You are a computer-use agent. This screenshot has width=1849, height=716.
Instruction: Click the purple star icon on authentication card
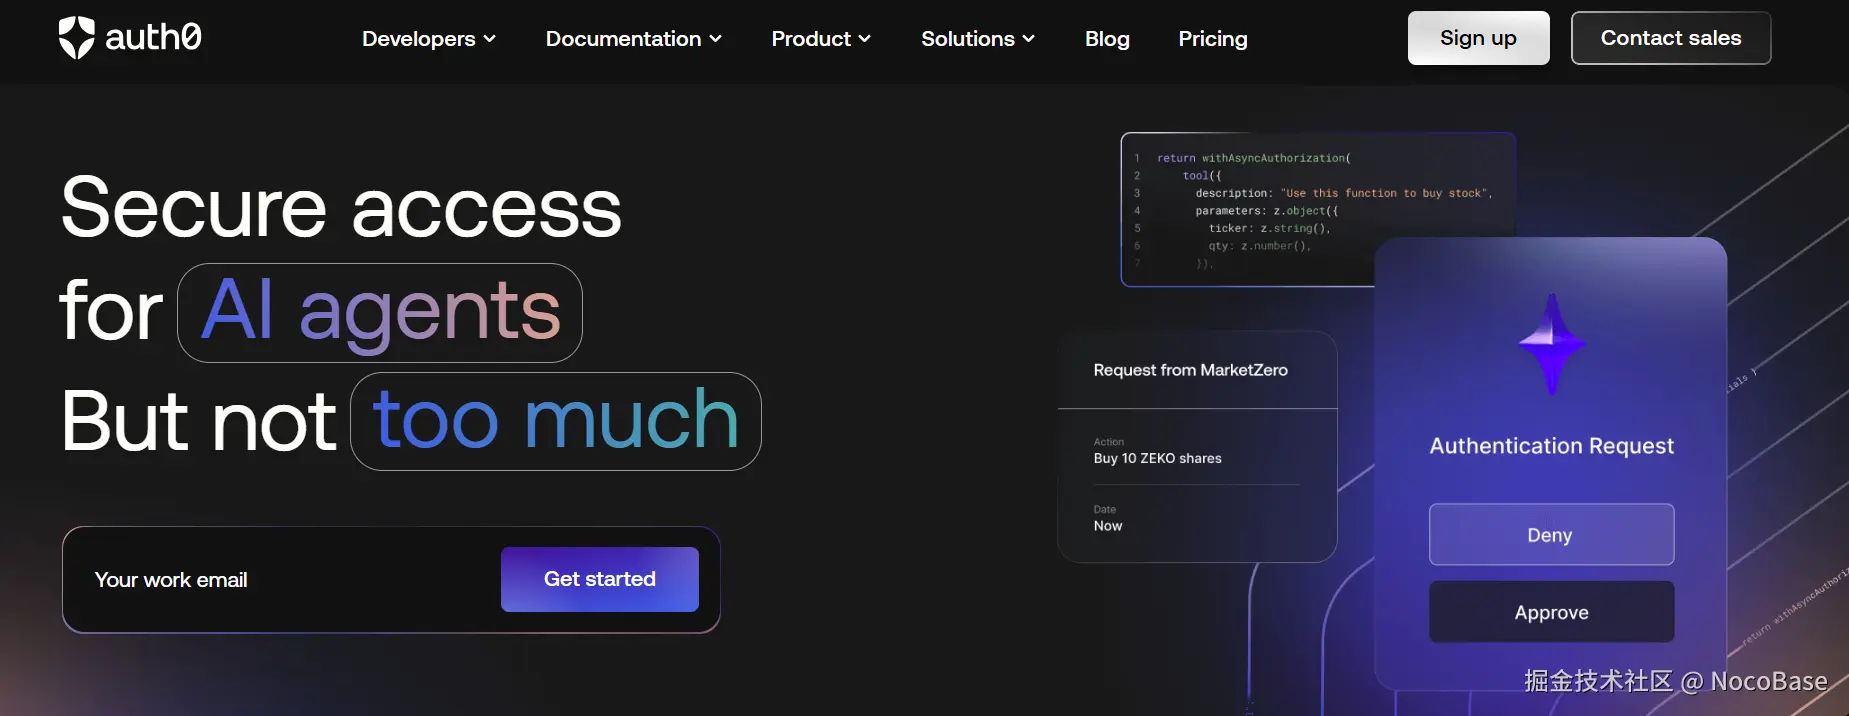tap(1552, 345)
